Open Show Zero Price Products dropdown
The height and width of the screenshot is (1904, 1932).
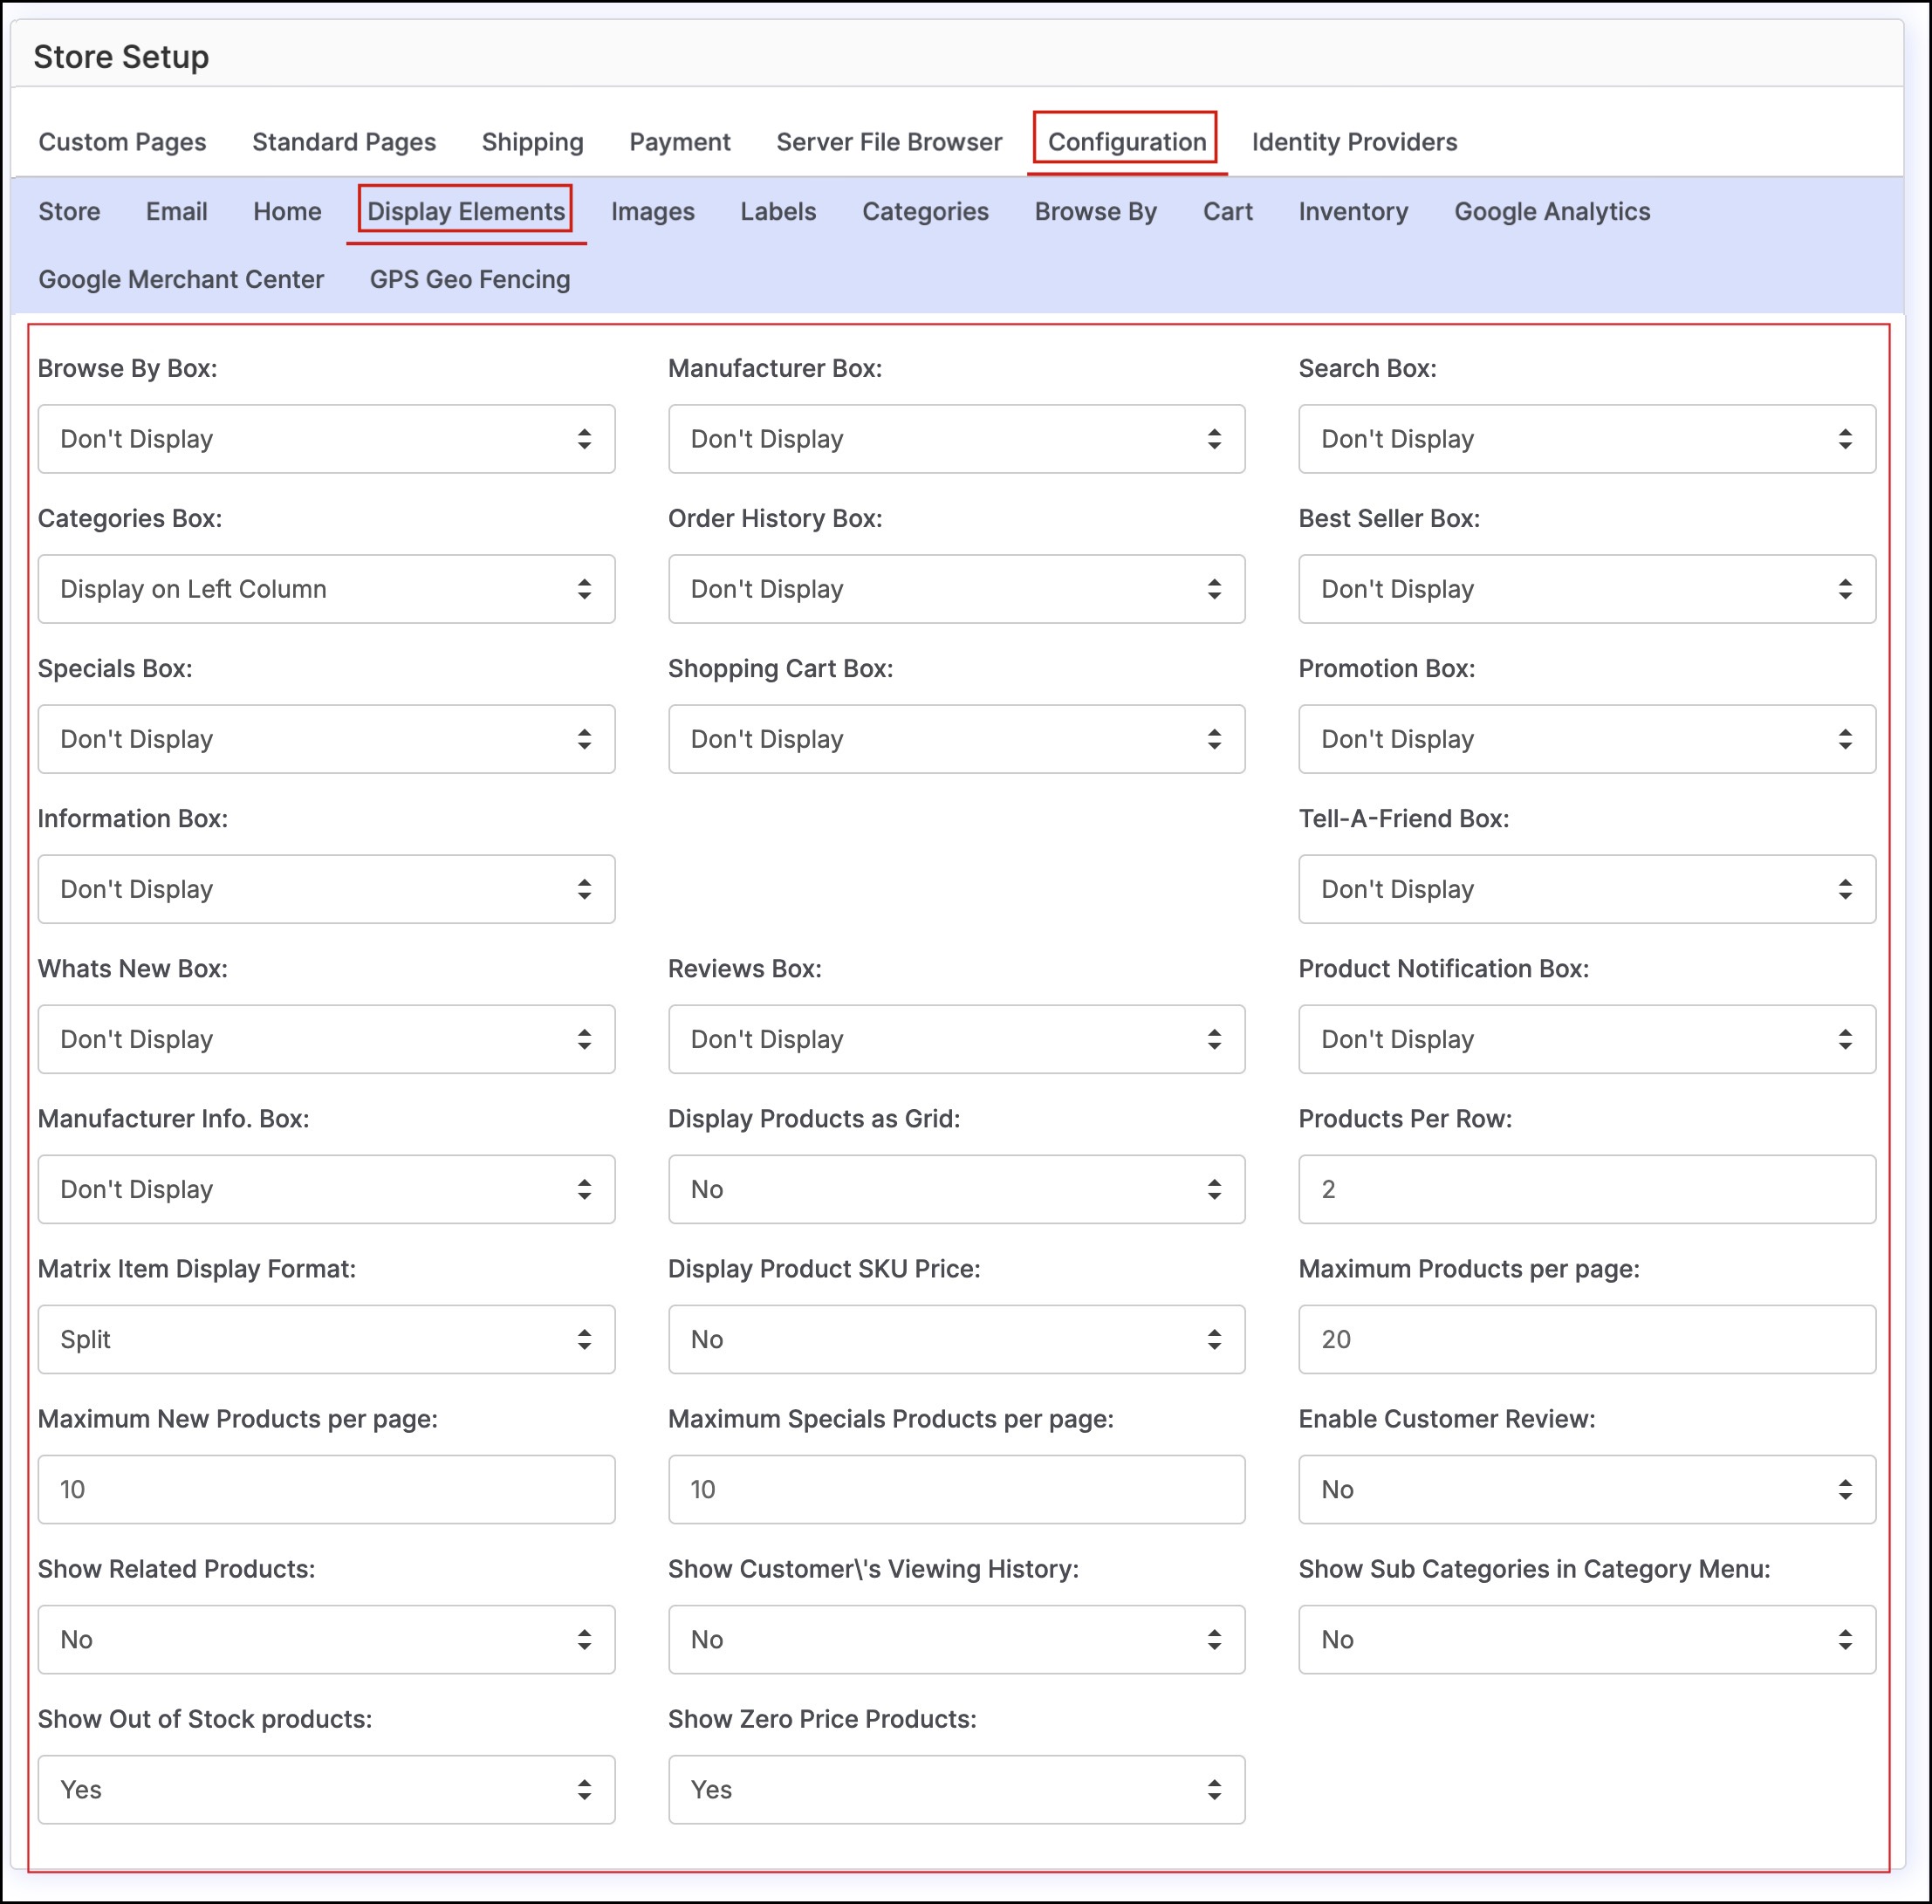tap(956, 1789)
